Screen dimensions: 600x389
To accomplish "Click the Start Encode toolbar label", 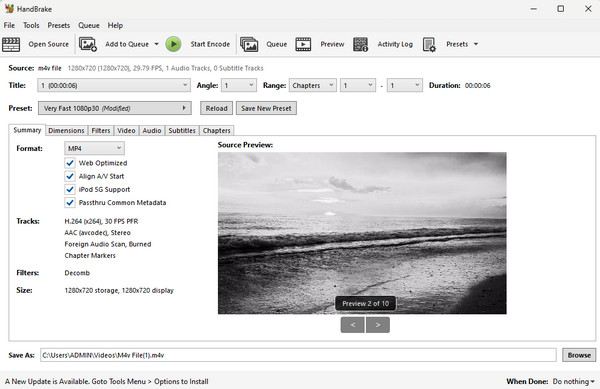I will pyautogui.click(x=210, y=44).
